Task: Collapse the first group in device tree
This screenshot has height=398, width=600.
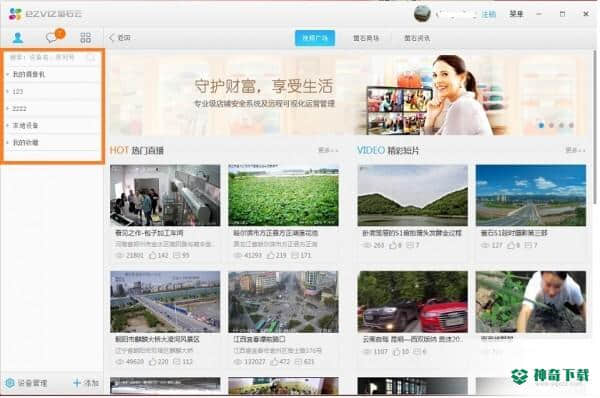Action: coord(52,74)
